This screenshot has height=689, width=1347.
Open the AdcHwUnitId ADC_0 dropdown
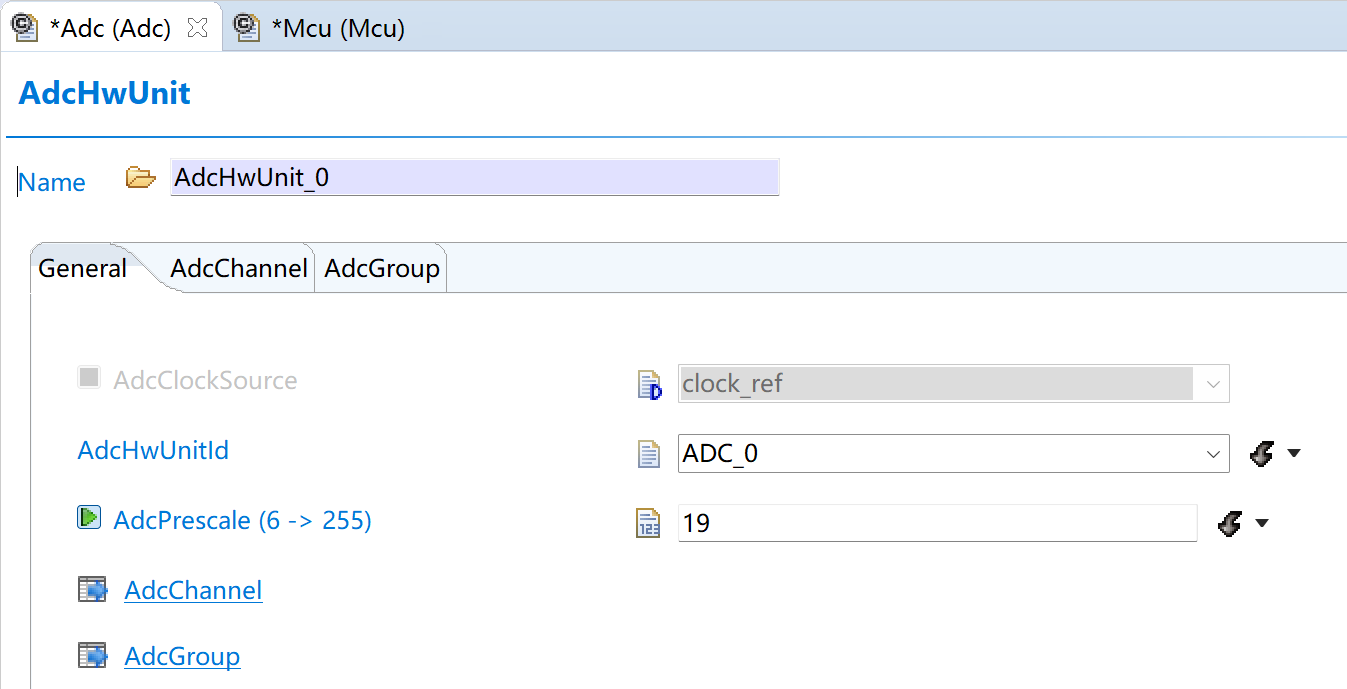pyautogui.click(x=1212, y=453)
